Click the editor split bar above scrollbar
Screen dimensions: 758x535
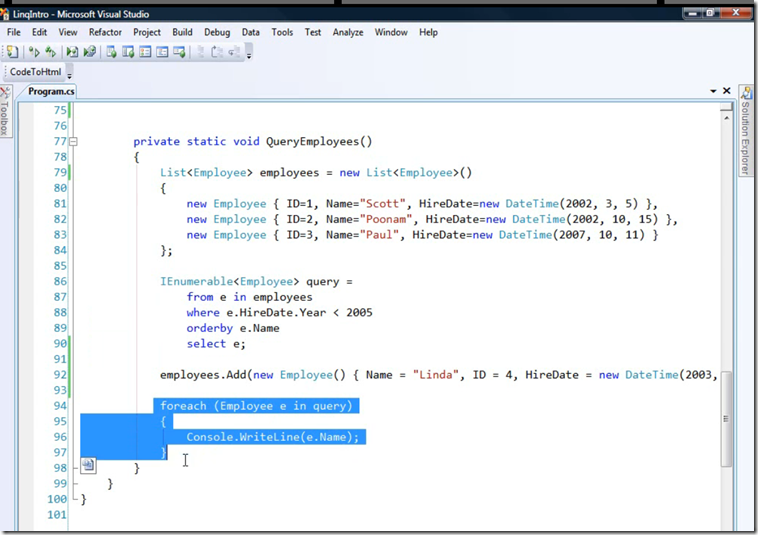[726, 107]
